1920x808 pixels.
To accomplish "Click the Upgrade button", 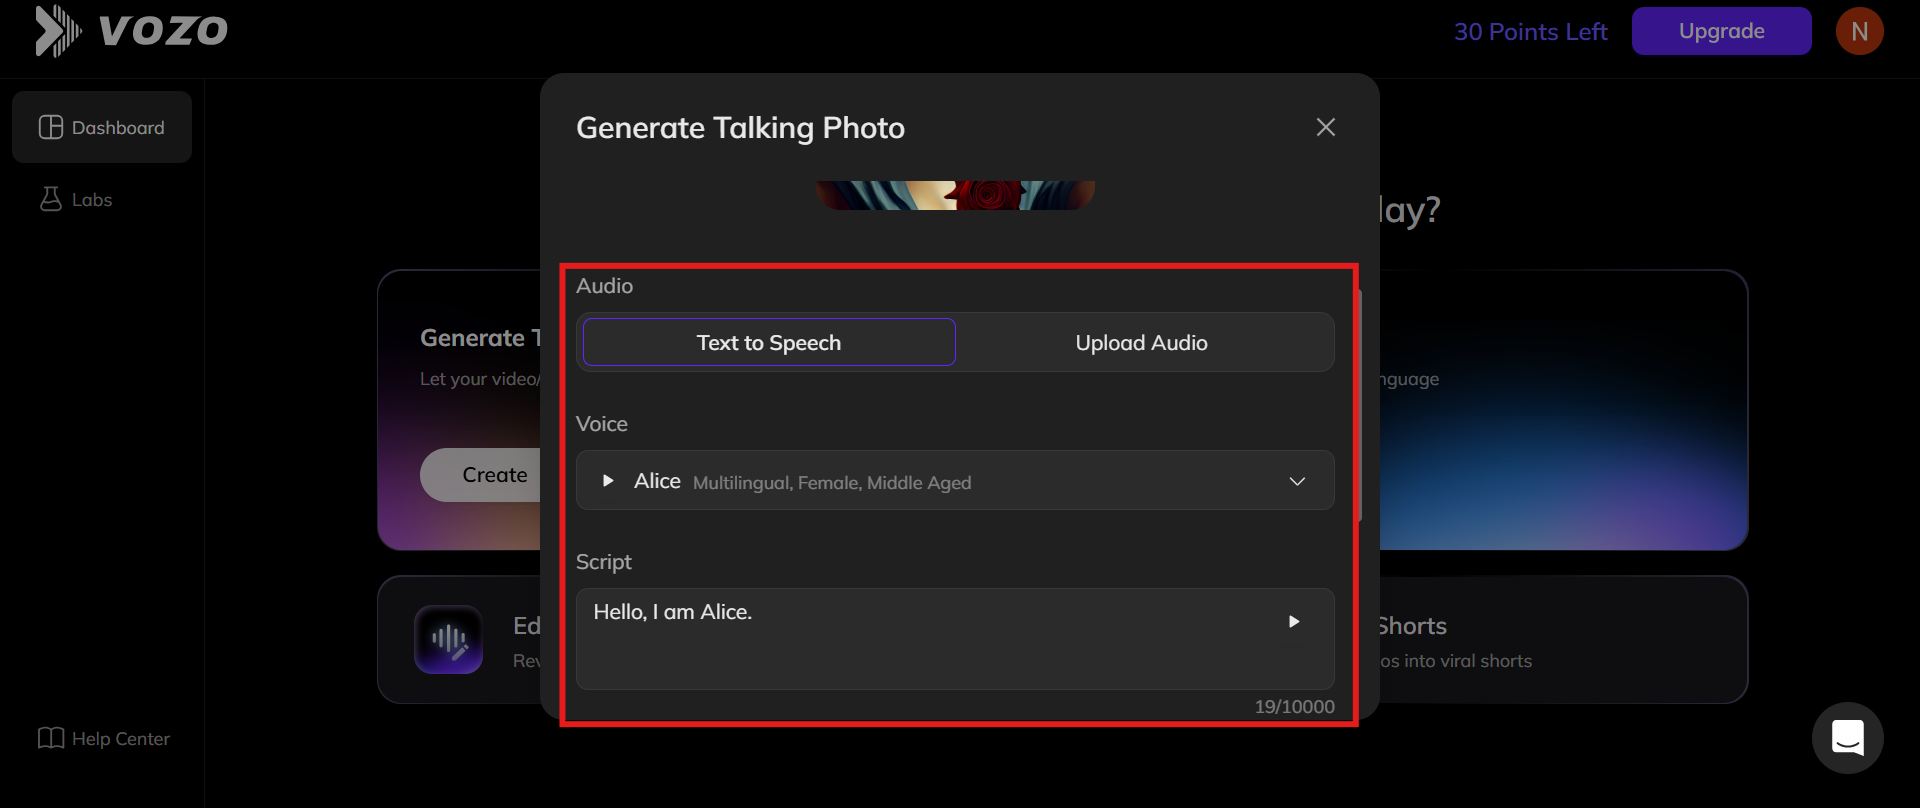I will (1721, 31).
